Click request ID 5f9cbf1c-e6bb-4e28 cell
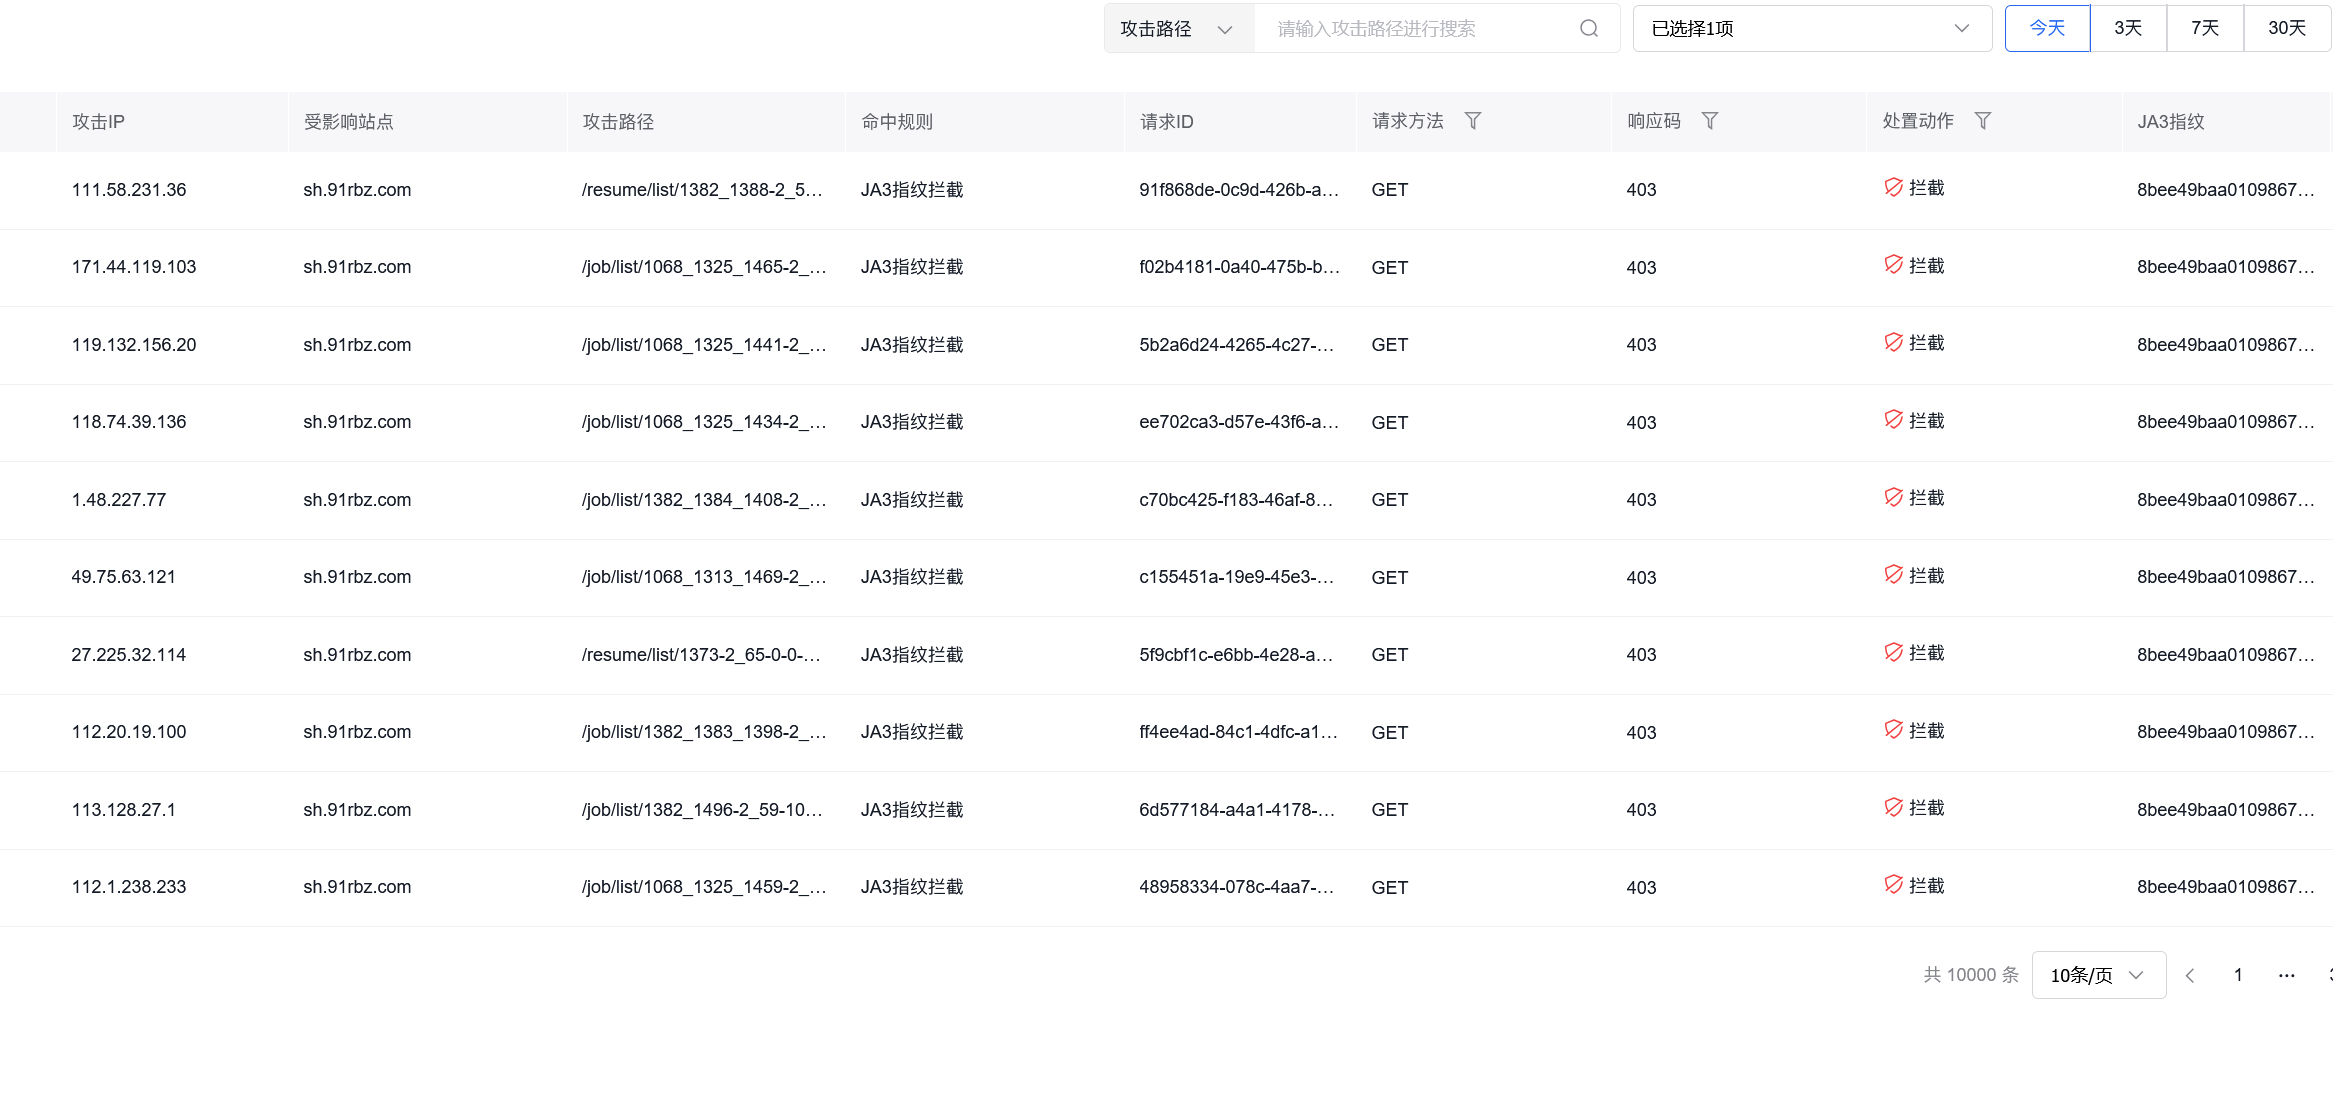The width and height of the screenshot is (2333, 1098). click(1235, 655)
